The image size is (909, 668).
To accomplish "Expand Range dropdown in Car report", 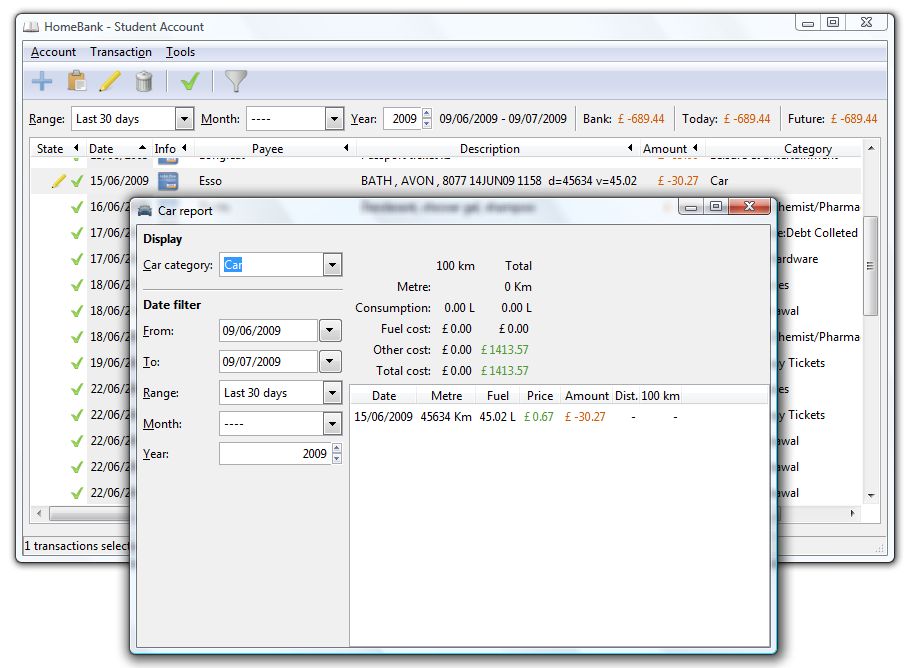I will pos(332,393).
